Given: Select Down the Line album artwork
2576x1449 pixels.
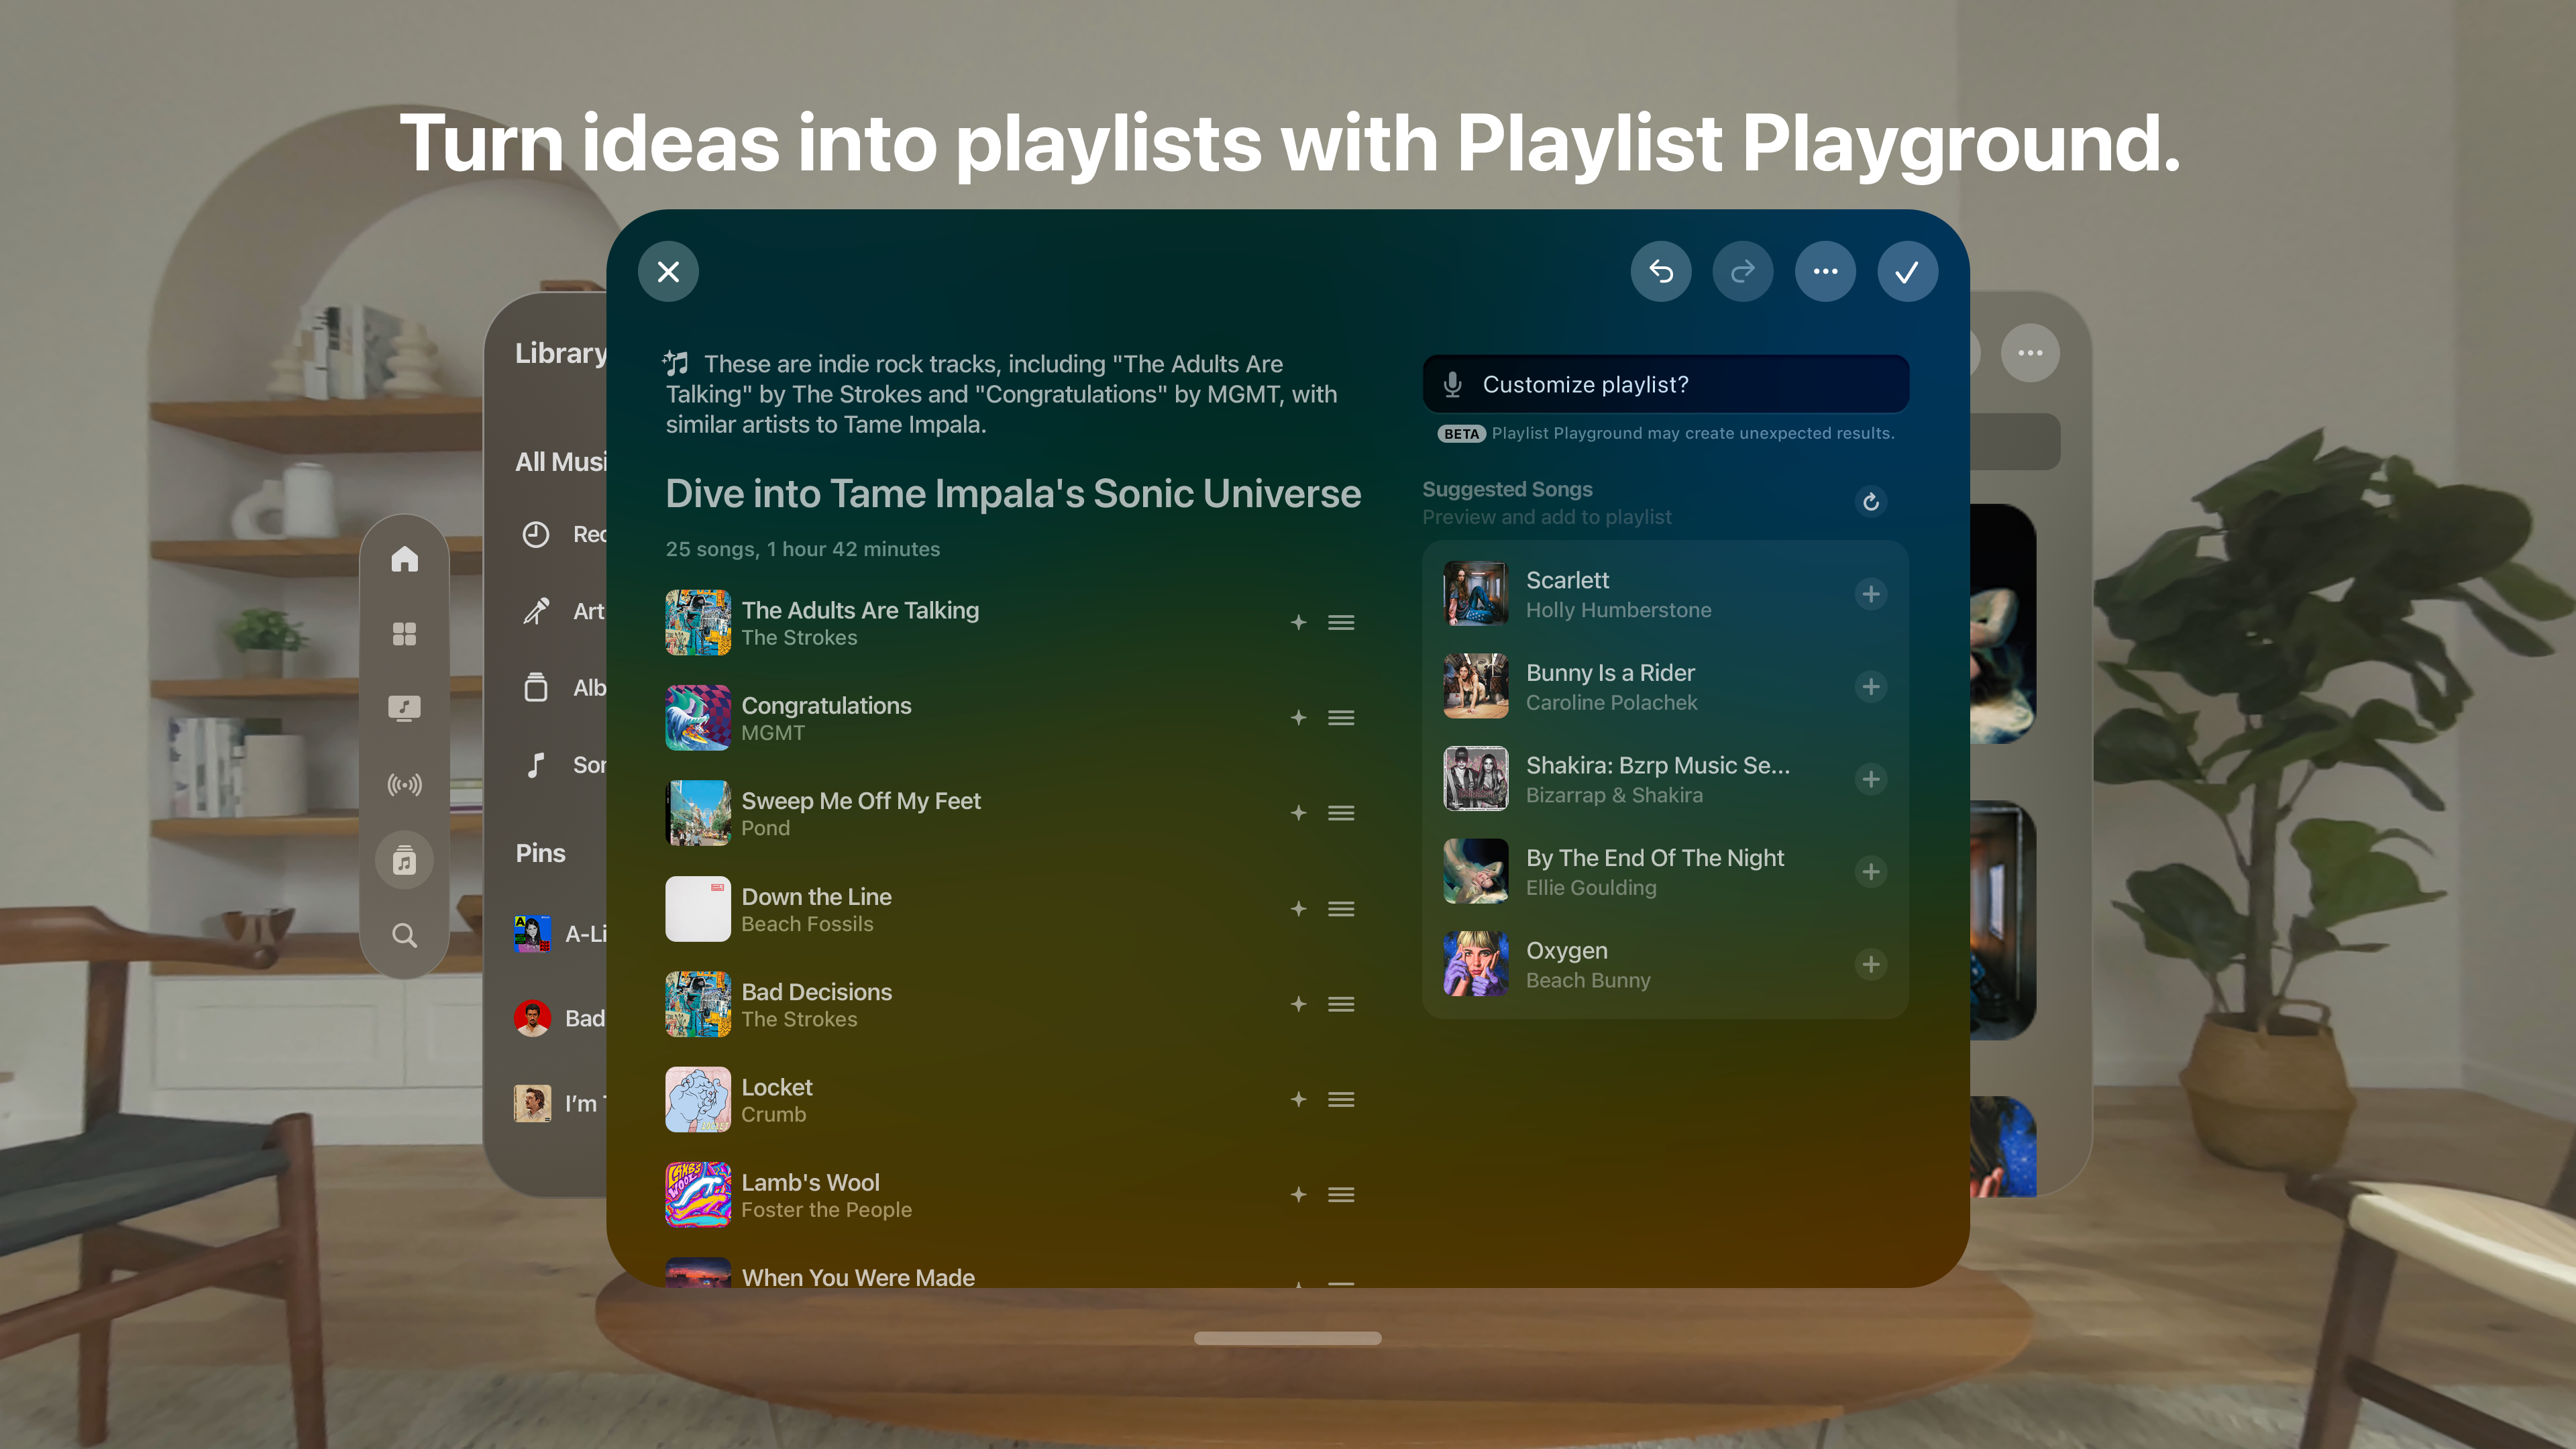Looking at the screenshot, I should click(698, 909).
